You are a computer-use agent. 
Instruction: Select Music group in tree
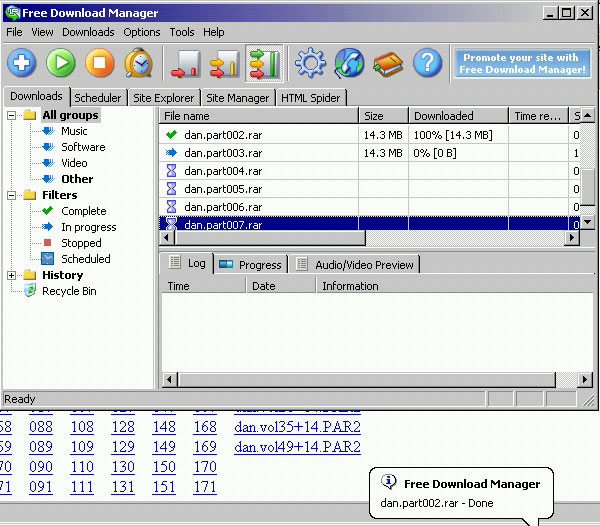[x=74, y=131]
